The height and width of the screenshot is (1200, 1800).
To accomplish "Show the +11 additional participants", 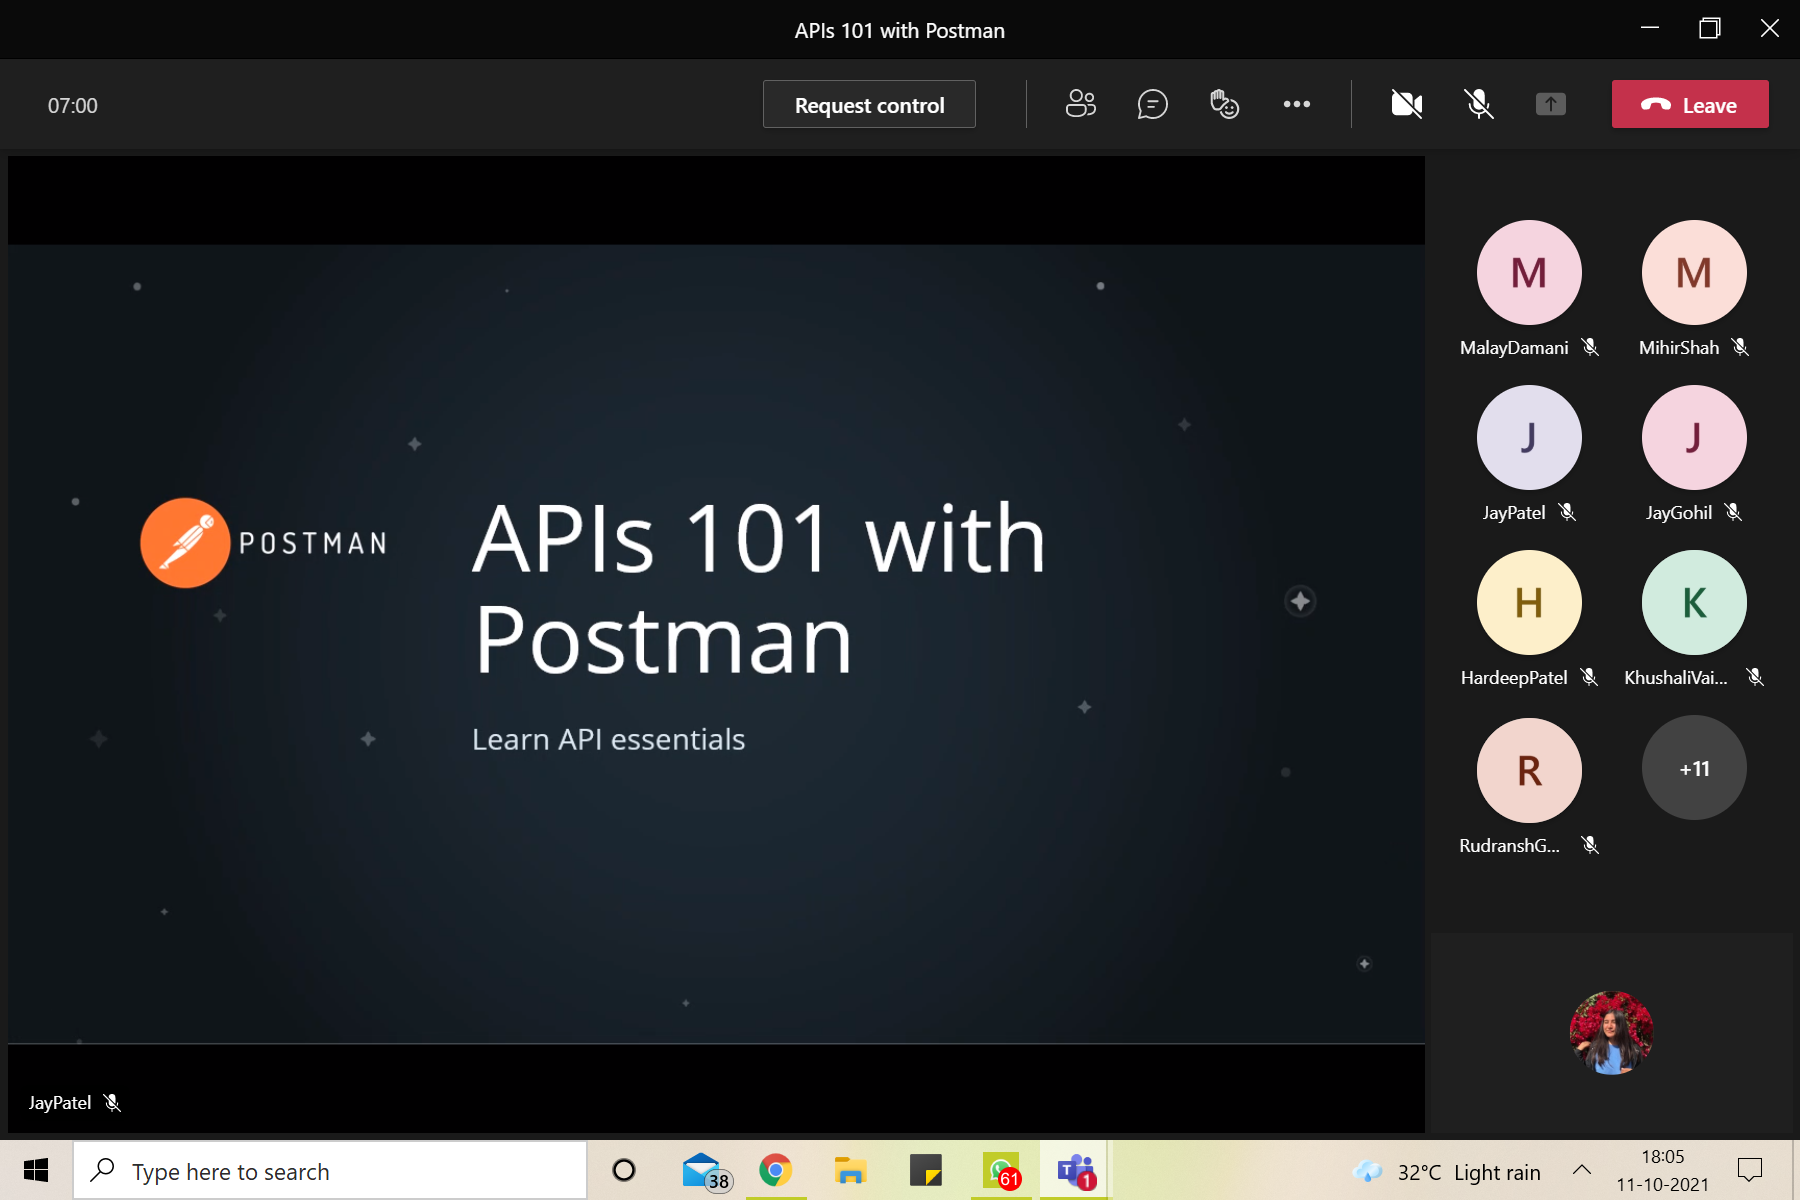I will click(1694, 768).
